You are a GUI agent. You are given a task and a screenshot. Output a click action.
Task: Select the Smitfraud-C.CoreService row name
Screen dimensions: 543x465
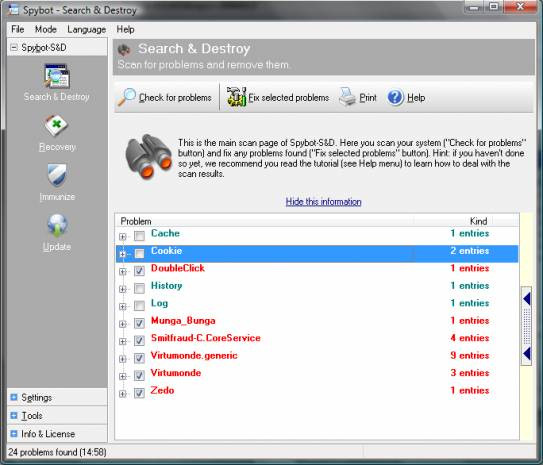[x=206, y=338]
